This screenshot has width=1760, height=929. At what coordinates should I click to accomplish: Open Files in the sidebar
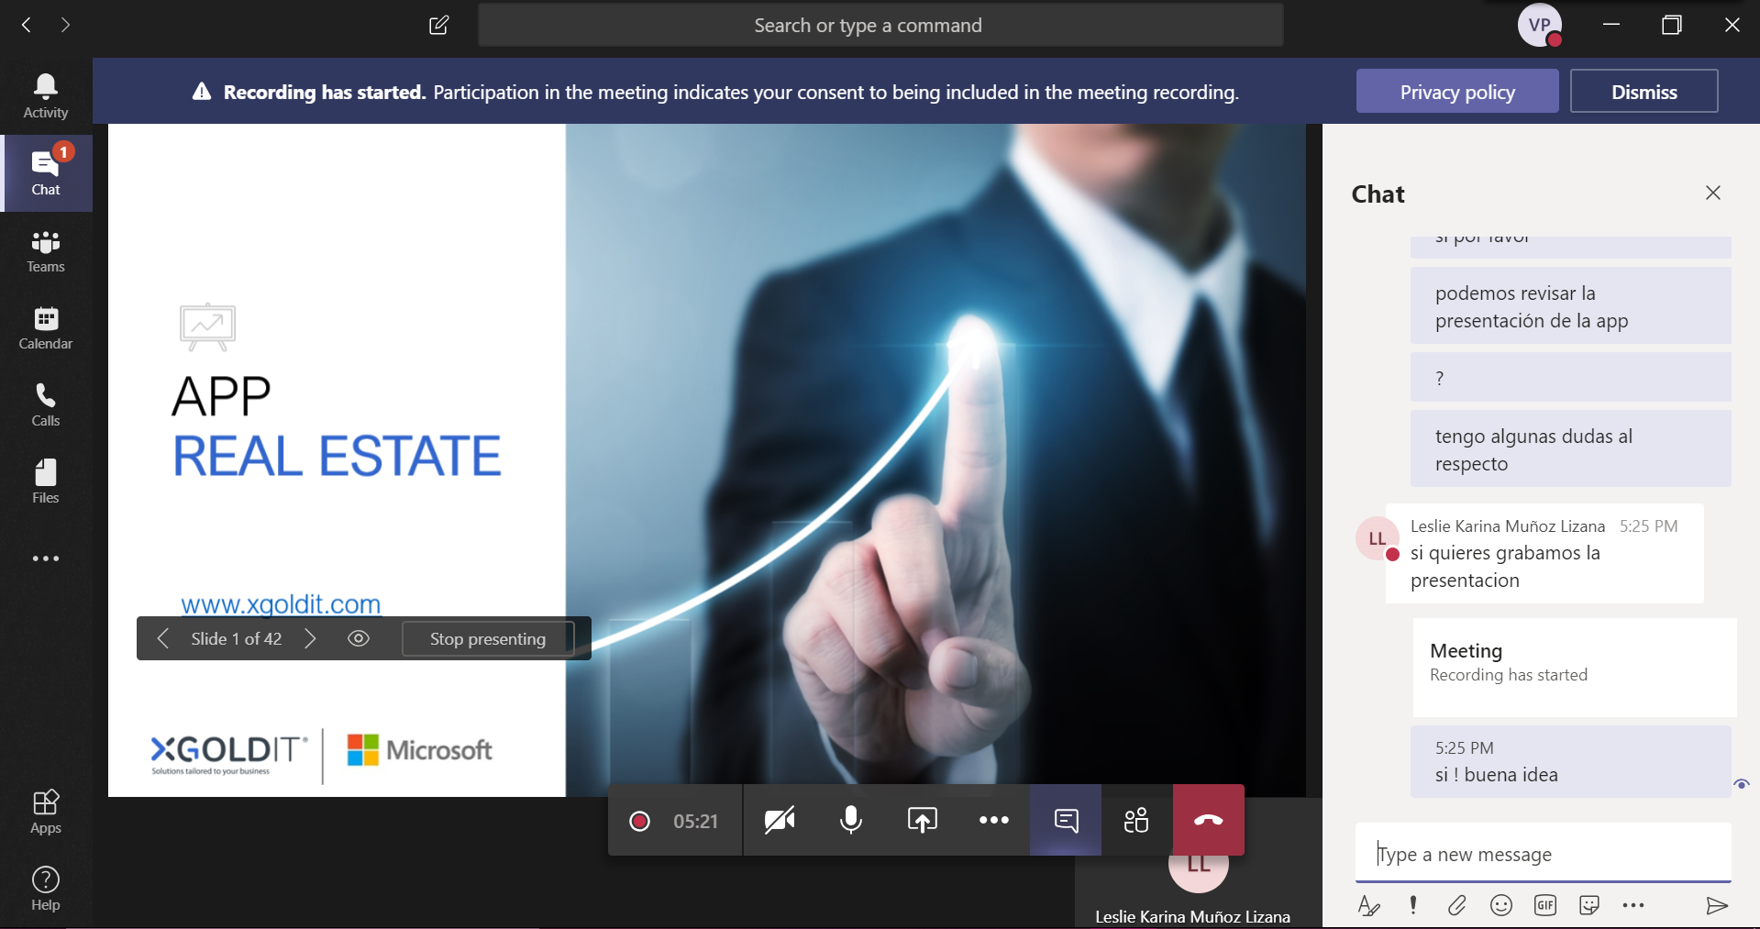click(46, 482)
